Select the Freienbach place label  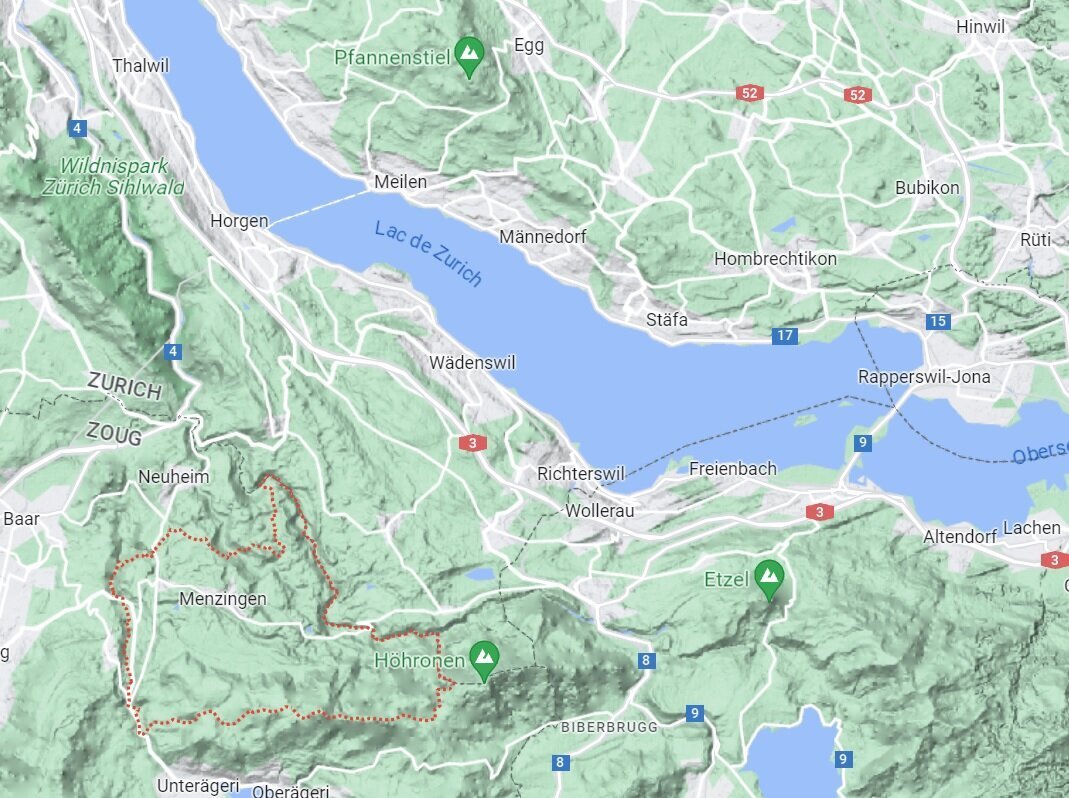pos(733,469)
